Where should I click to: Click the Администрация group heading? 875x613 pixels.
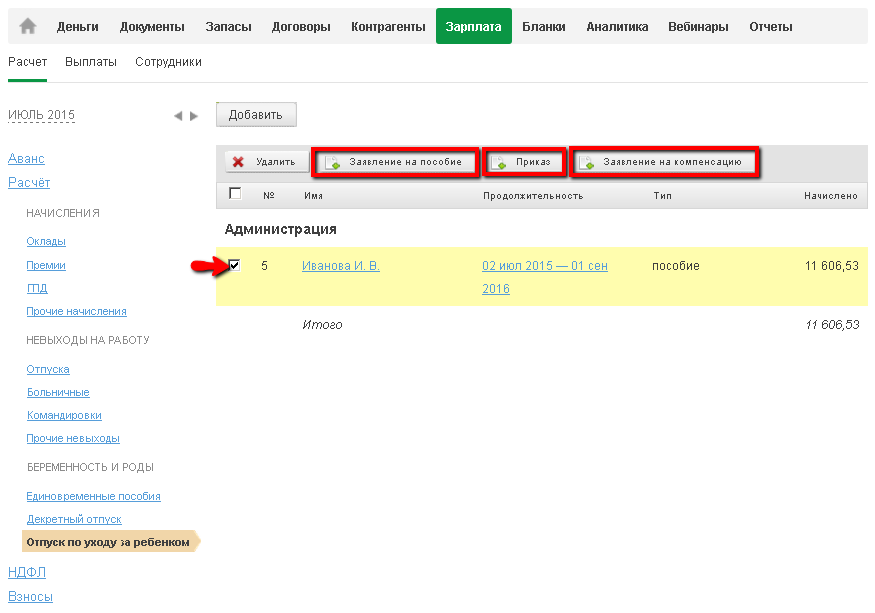(x=280, y=229)
